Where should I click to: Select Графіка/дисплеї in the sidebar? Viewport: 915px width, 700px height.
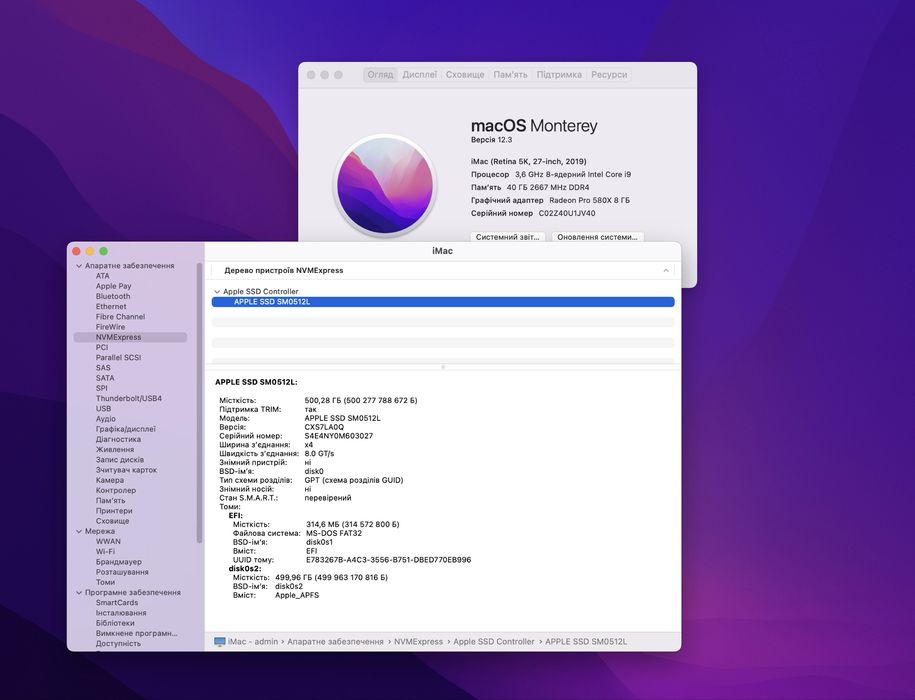coord(125,429)
